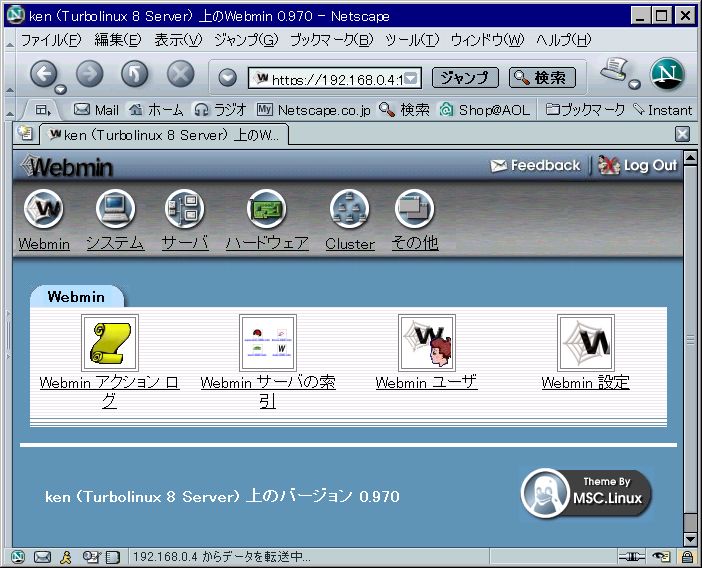Open the ヘルプ(H) menu
The height and width of the screenshot is (568, 702).
[x=563, y=40]
